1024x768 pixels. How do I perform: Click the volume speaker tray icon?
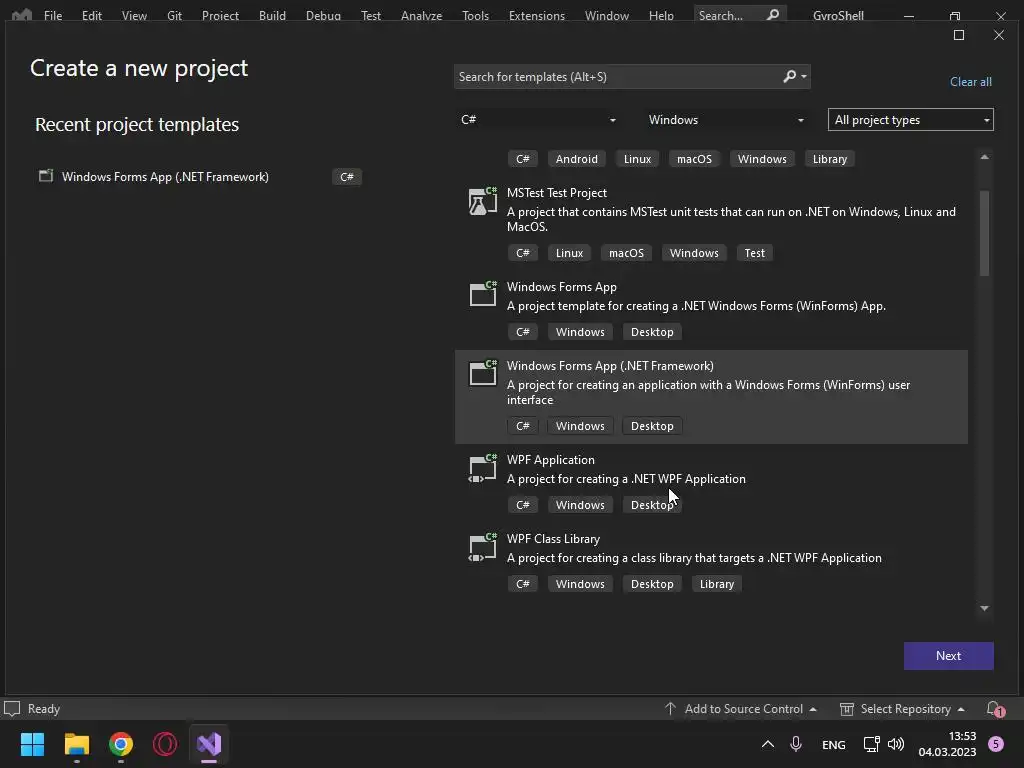[x=896, y=744]
